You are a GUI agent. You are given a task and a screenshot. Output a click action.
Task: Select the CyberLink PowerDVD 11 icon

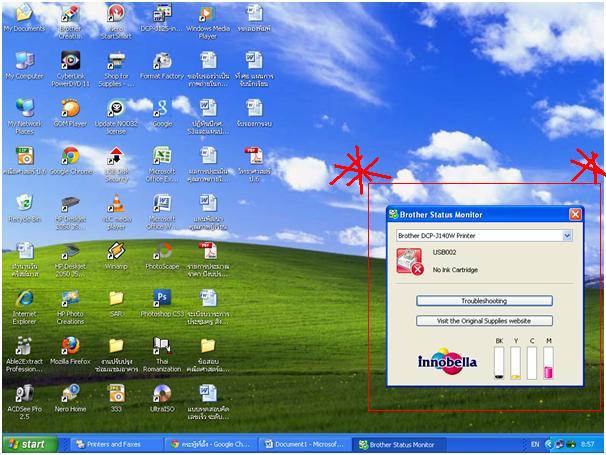click(70, 68)
